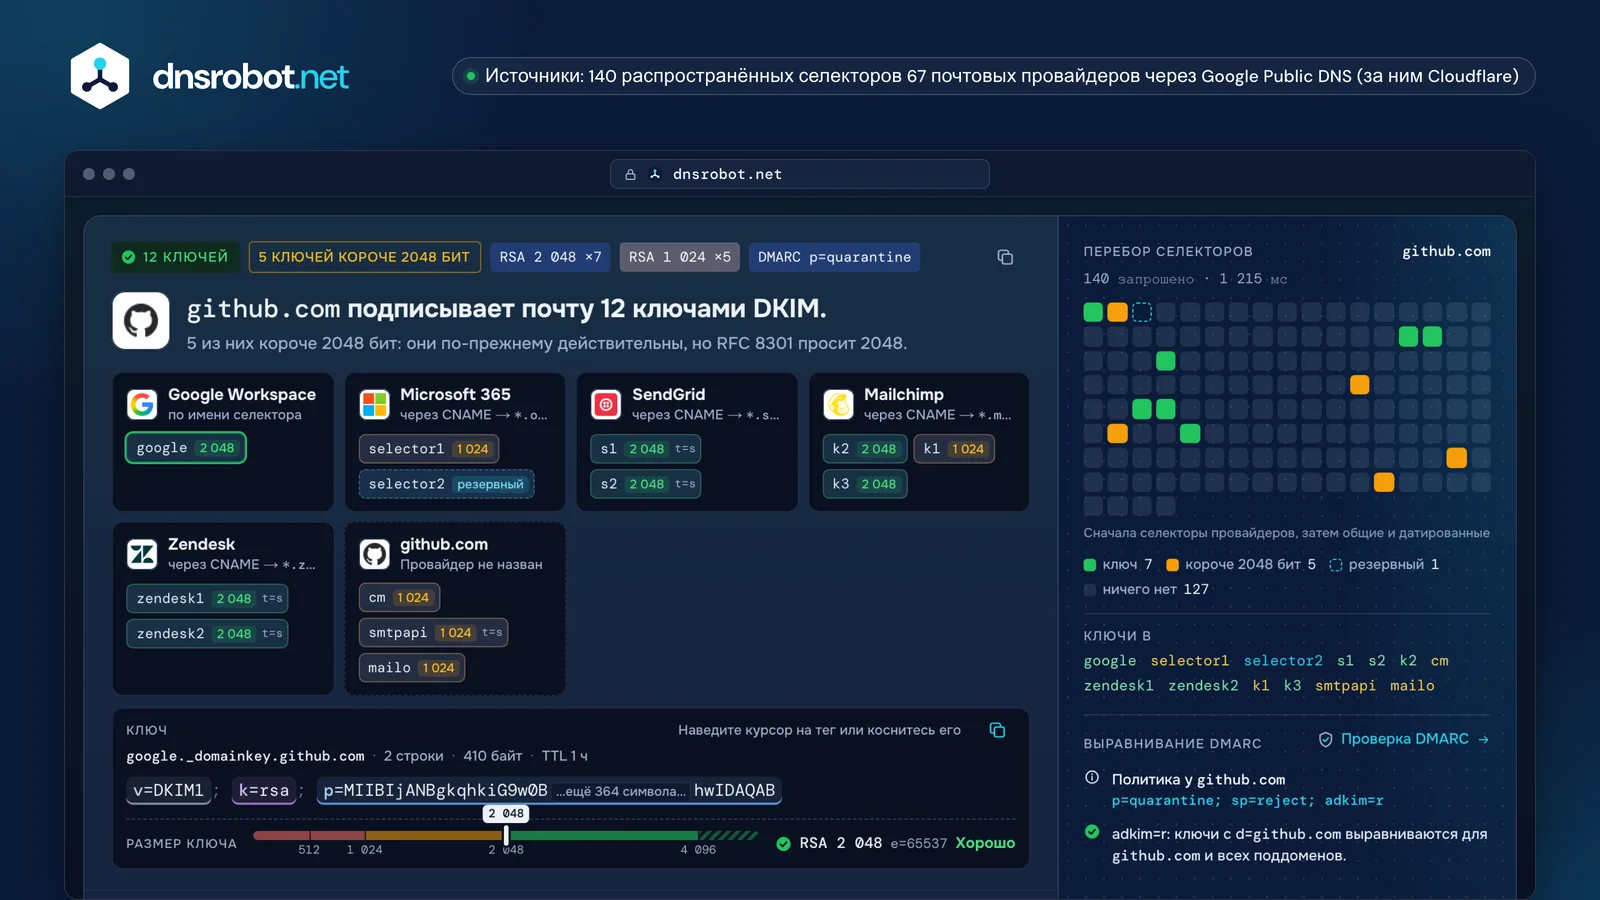Select the k3 2048 Mailchimp tag
Viewport: 1600px width, 900px height.
pyautogui.click(x=865, y=484)
